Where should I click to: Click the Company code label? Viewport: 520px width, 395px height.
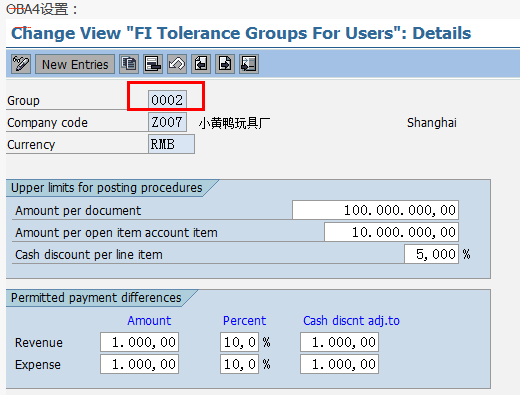tap(47, 123)
